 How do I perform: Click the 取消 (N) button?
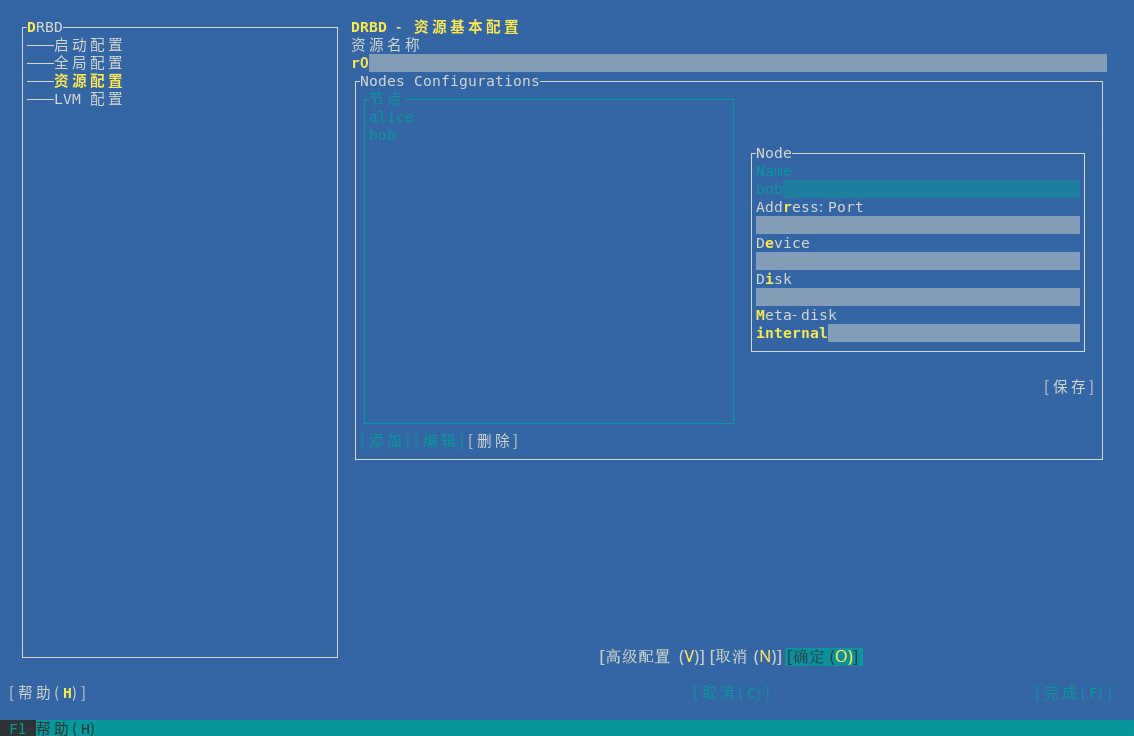[x=746, y=656]
